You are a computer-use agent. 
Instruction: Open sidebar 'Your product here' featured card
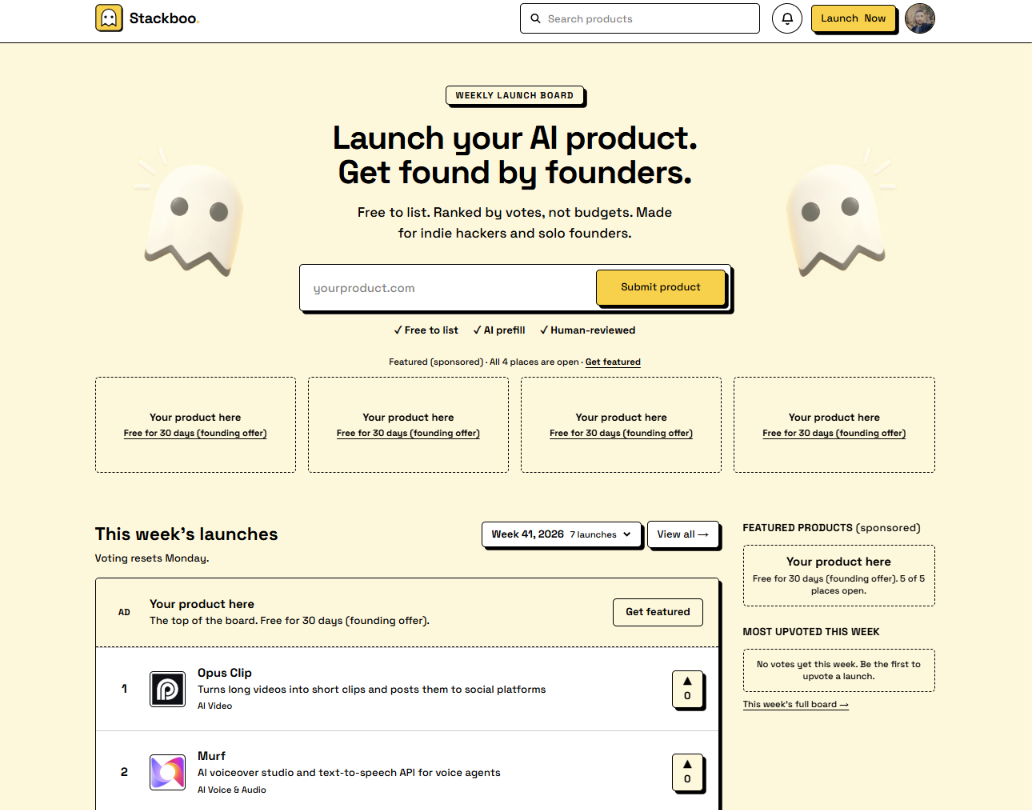pyautogui.click(x=838, y=576)
